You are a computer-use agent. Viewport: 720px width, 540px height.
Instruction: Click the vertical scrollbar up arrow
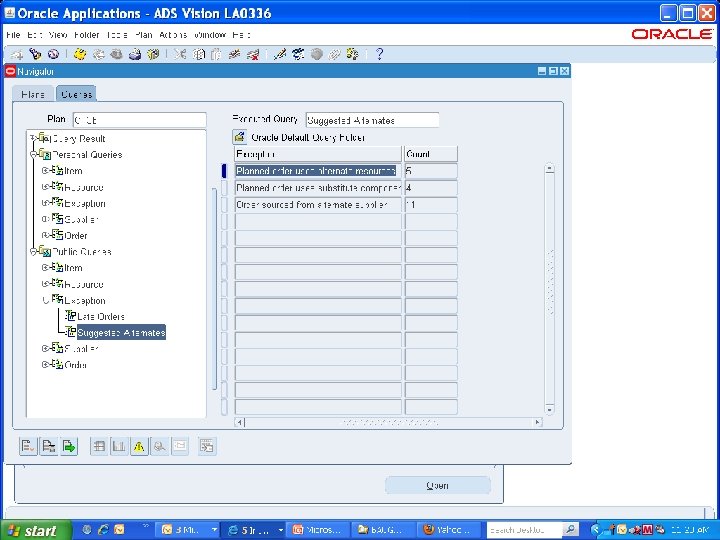point(549,169)
